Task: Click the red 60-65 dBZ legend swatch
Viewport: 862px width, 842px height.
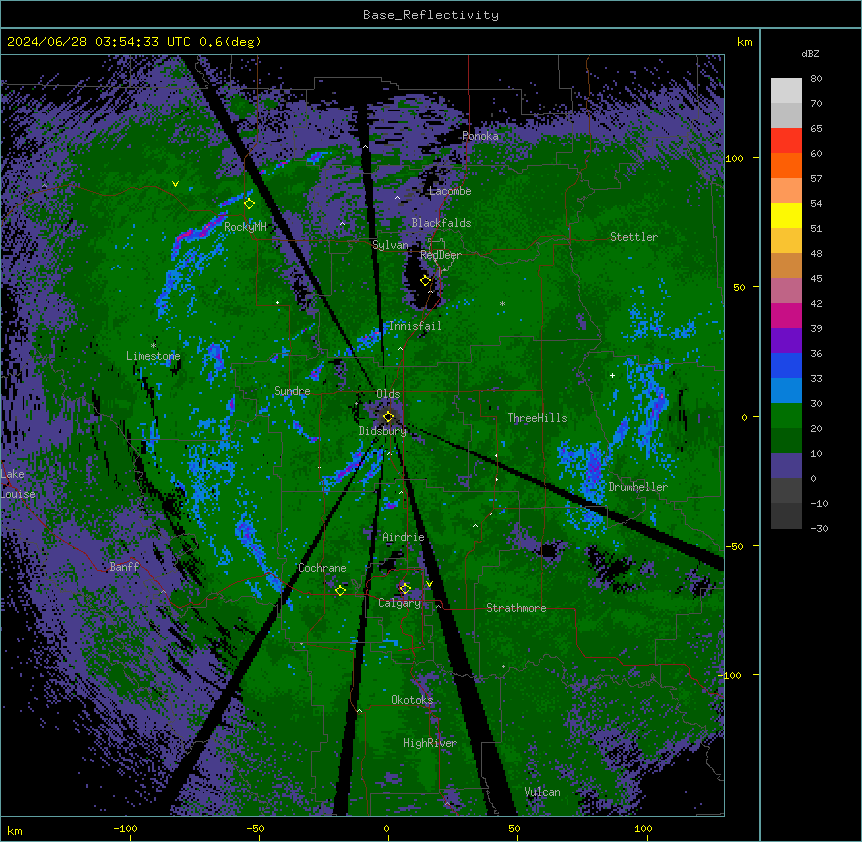Action: [x=786, y=140]
